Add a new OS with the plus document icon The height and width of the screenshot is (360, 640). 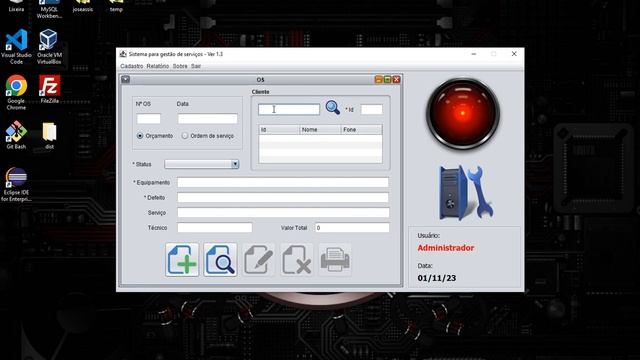click(x=182, y=260)
